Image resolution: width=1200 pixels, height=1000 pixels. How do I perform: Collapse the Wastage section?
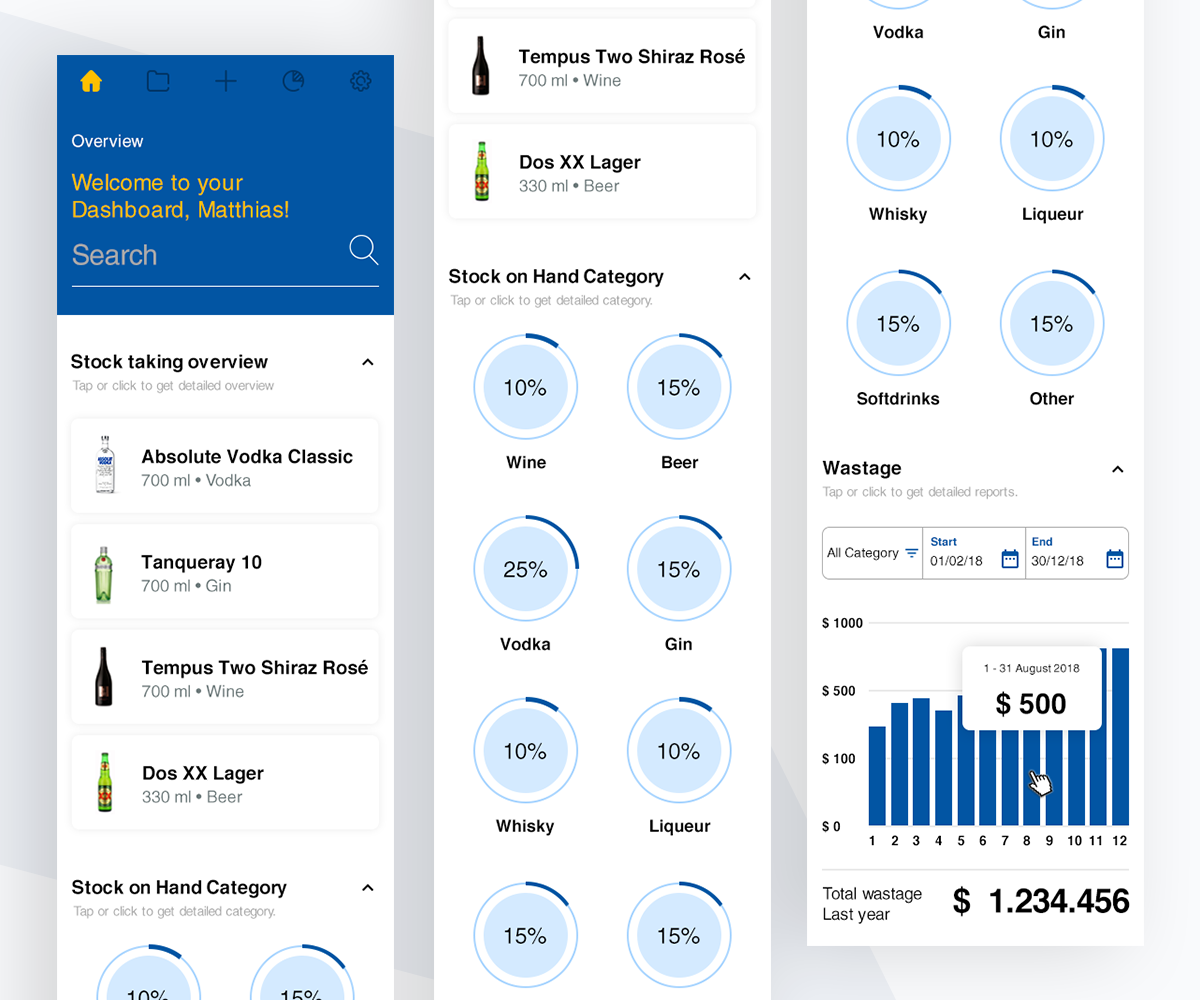pos(1117,468)
